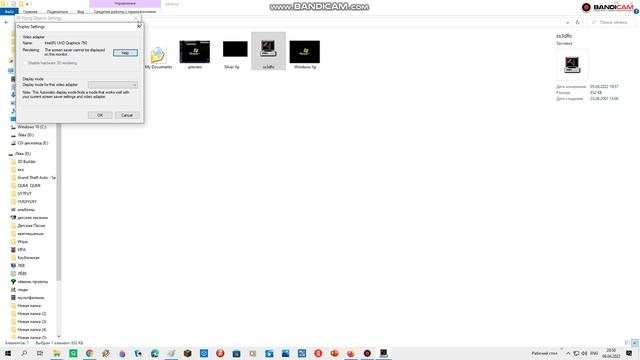Screen dimensions: 640x360
Task: Open the Новая папка (2) folder in tree
Action: (31, 313)
